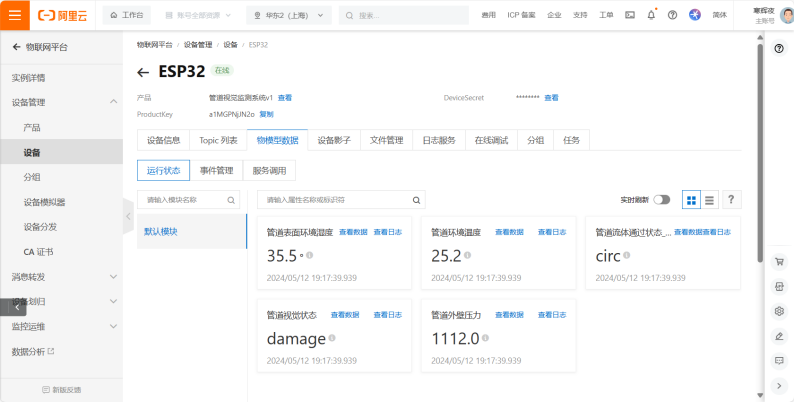This screenshot has height=402, width=794.
Task: Switch to the 设备影子 tab
Action: [334, 140]
